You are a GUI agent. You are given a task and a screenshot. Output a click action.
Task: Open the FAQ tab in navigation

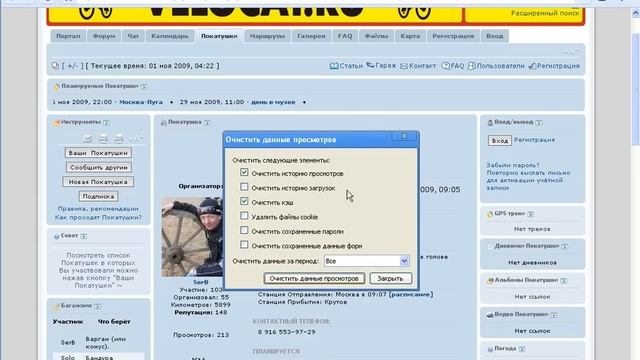pyautogui.click(x=345, y=36)
